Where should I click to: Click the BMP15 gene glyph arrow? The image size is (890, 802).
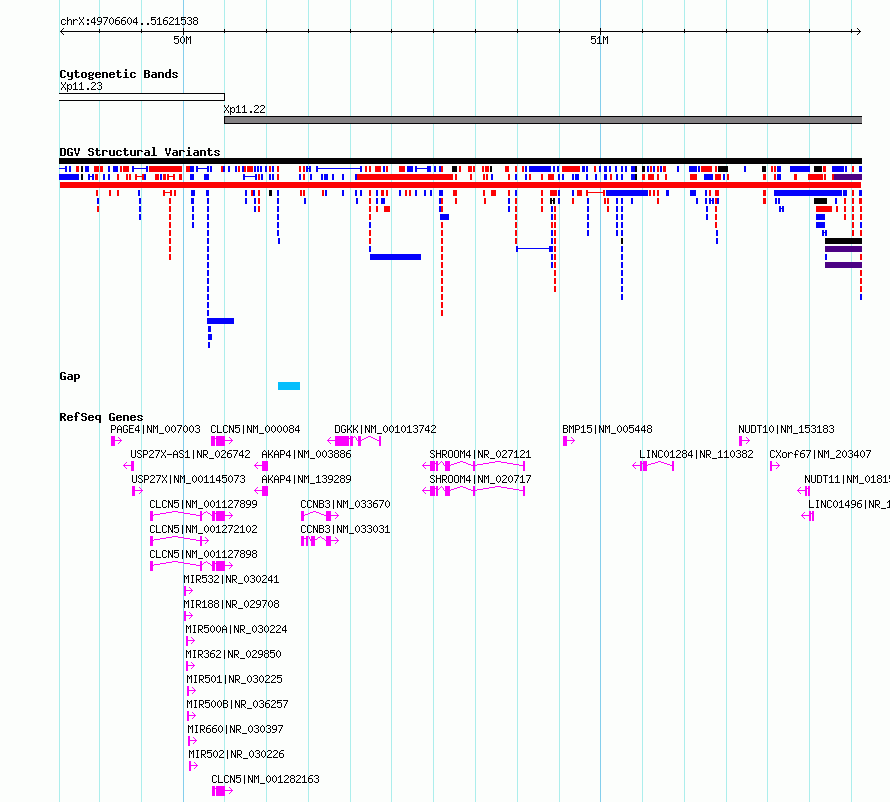(568, 441)
